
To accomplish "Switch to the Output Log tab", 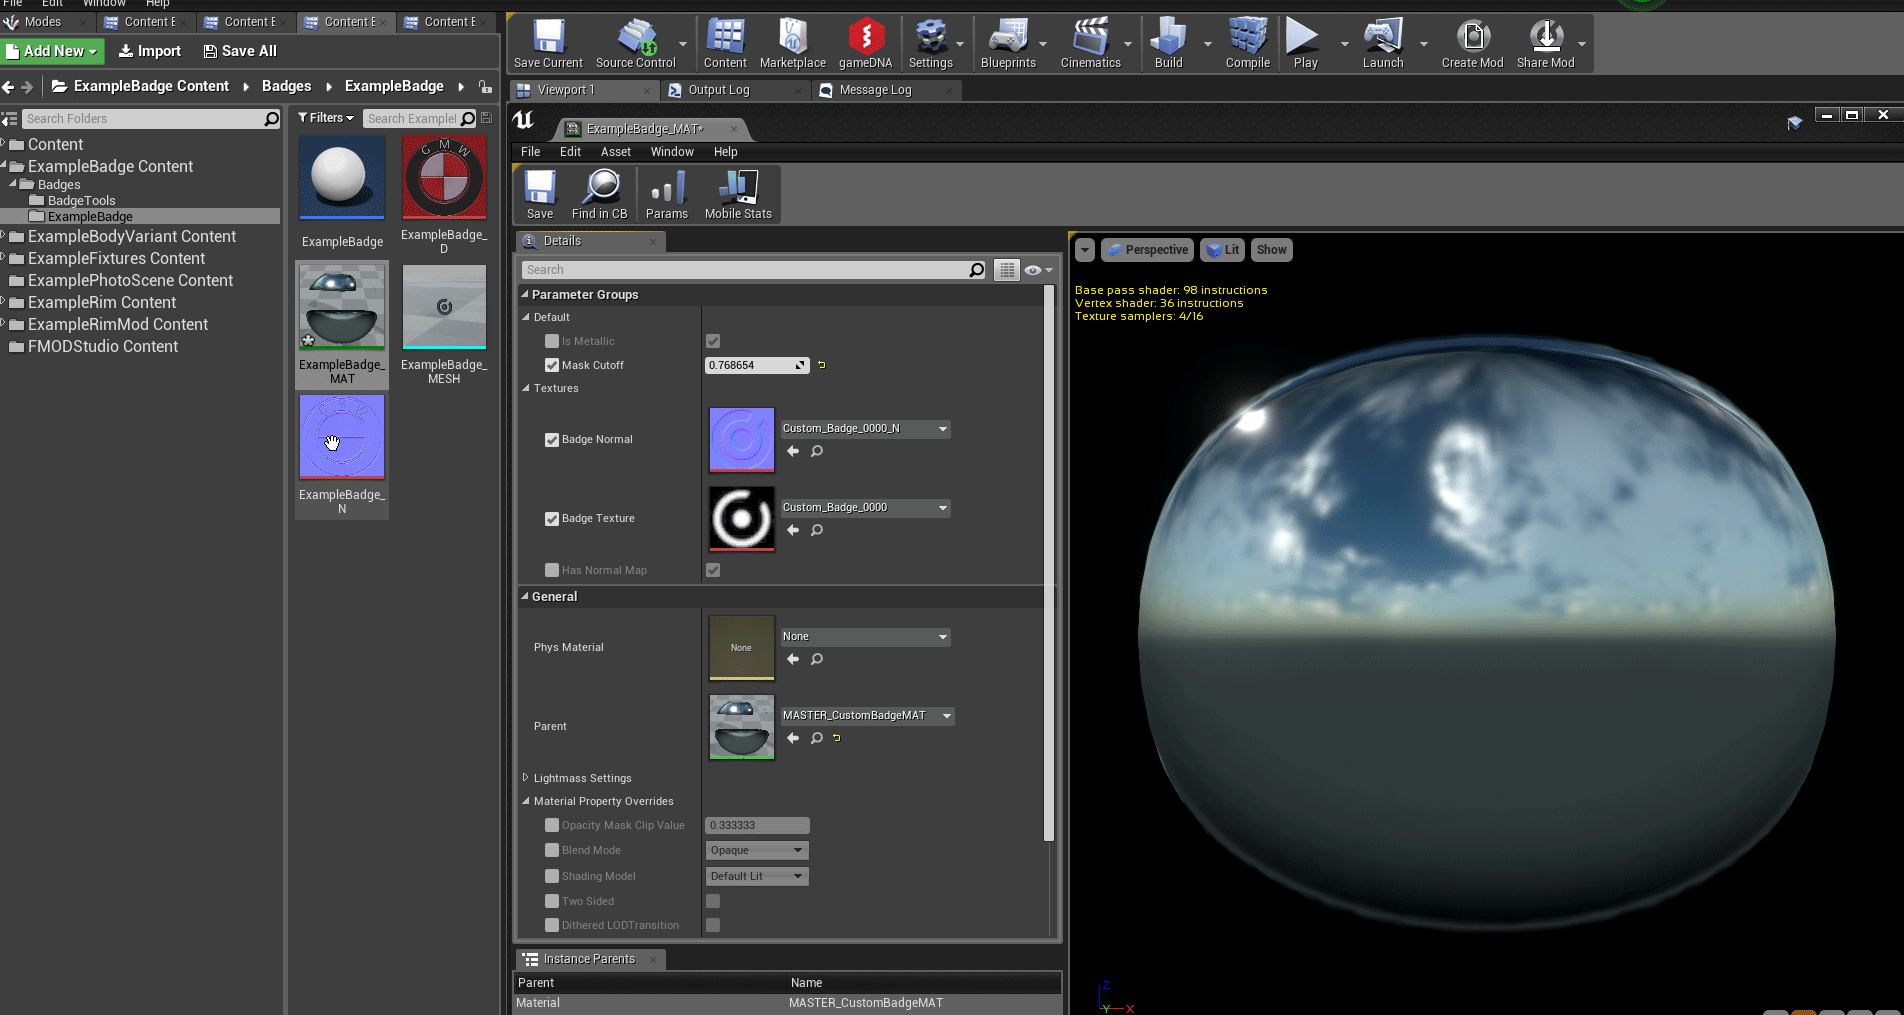I will pos(718,90).
